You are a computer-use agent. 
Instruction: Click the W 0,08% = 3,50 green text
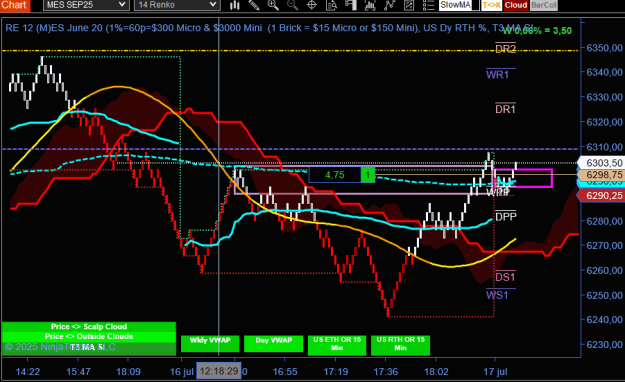coord(537,31)
